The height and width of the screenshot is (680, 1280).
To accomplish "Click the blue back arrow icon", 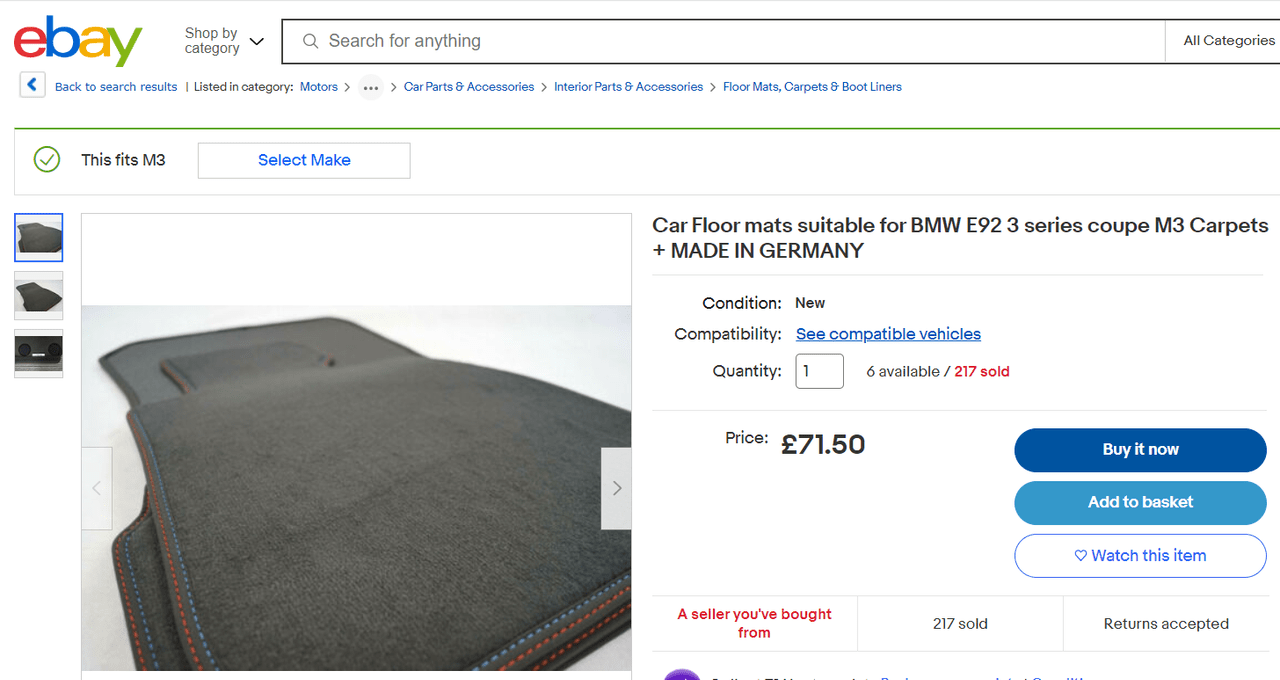I will coord(32,85).
